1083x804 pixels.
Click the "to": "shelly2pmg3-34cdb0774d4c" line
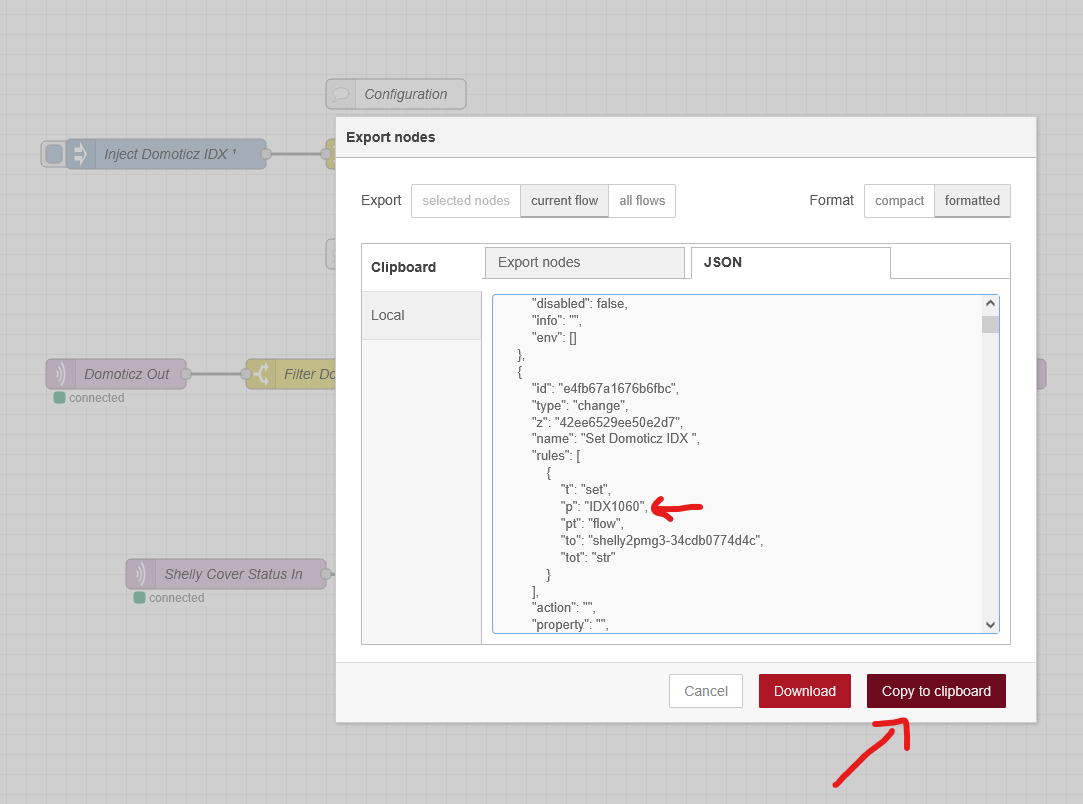point(662,540)
